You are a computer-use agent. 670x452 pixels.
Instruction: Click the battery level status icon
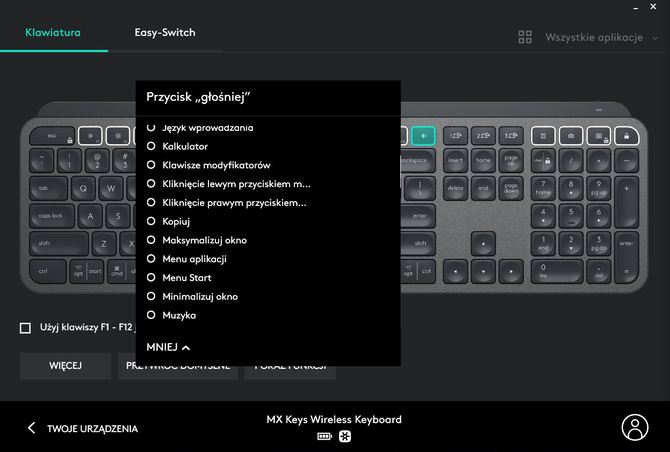(324, 436)
